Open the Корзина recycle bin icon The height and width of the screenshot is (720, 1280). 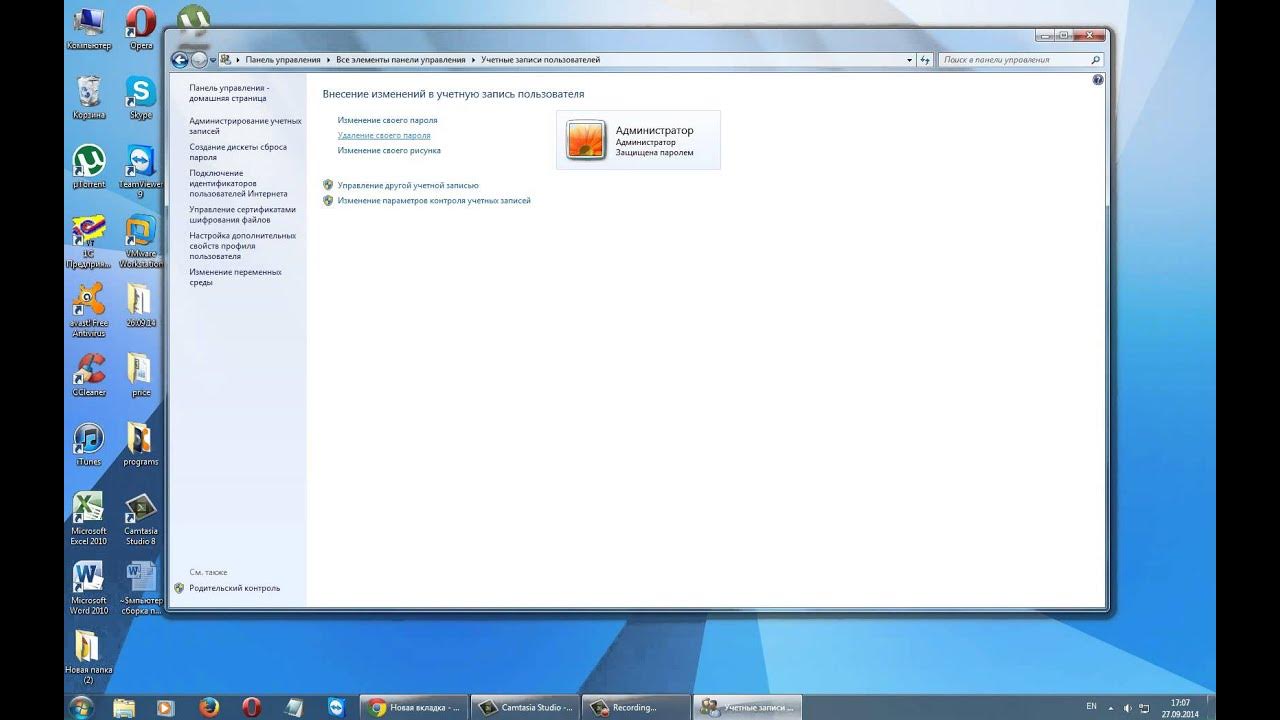point(88,97)
